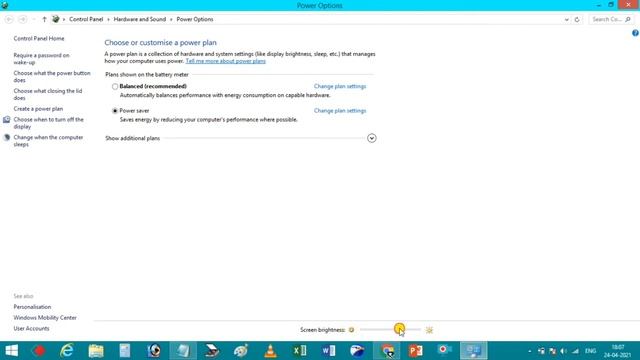Expand Show additional plans chevron
Viewport: 640px width, 360px height.
pyautogui.click(x=371, y=138)
